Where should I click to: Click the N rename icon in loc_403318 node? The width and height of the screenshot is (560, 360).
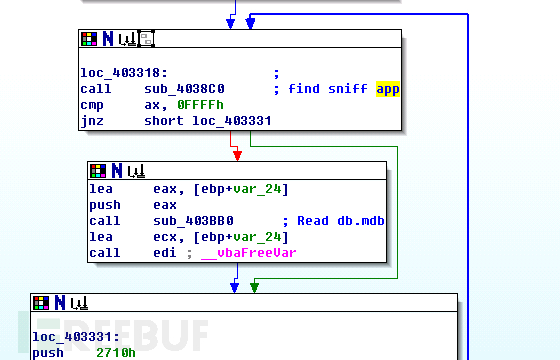108,39
